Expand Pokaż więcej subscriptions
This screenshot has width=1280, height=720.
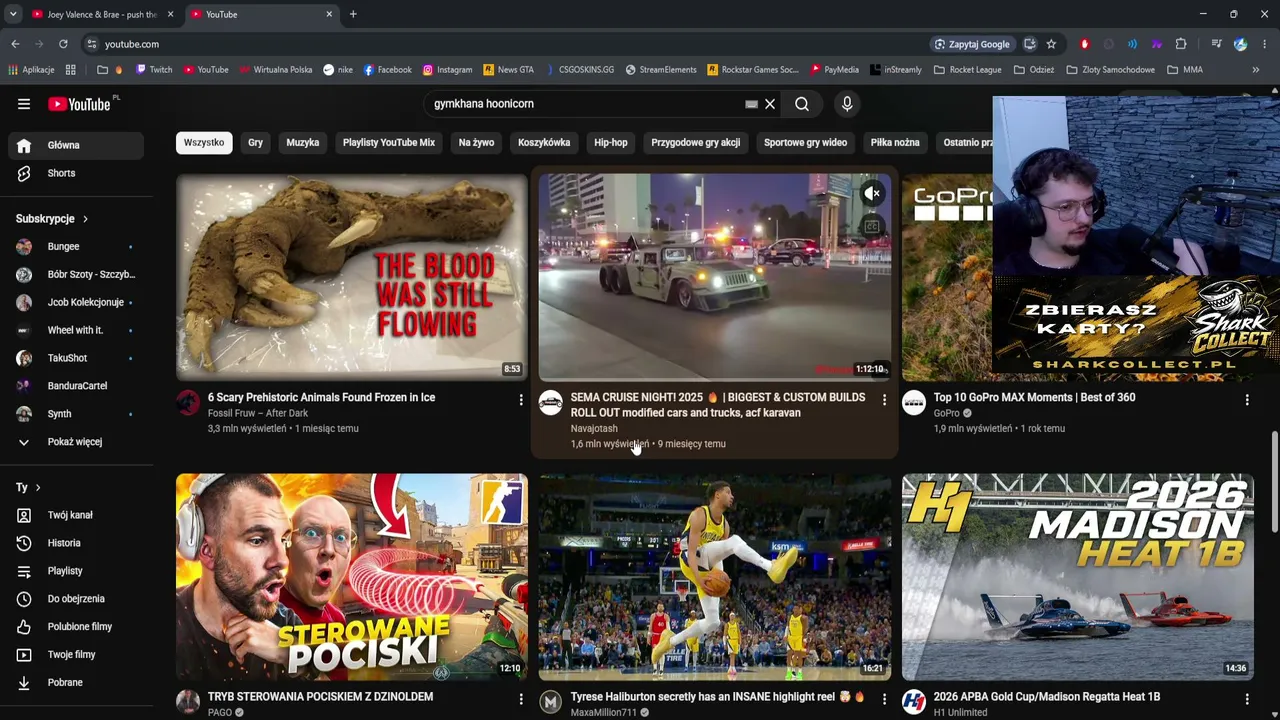[76, 442]
